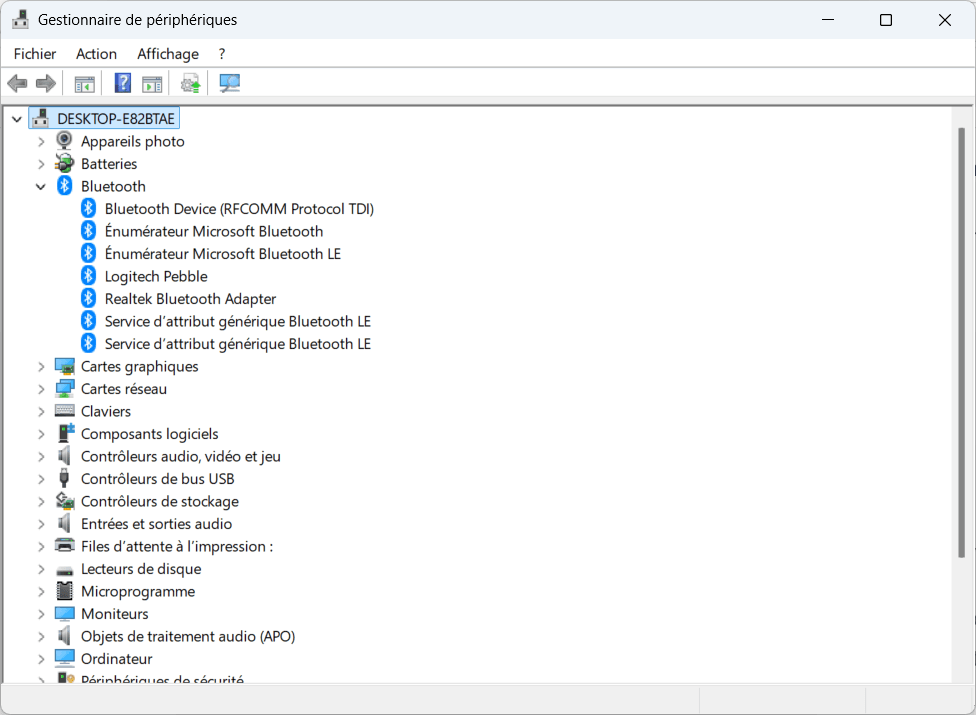This screenshot has height=715, width=976.
Task: Expand the Claviers category
Action: click(x=41, y=411)
